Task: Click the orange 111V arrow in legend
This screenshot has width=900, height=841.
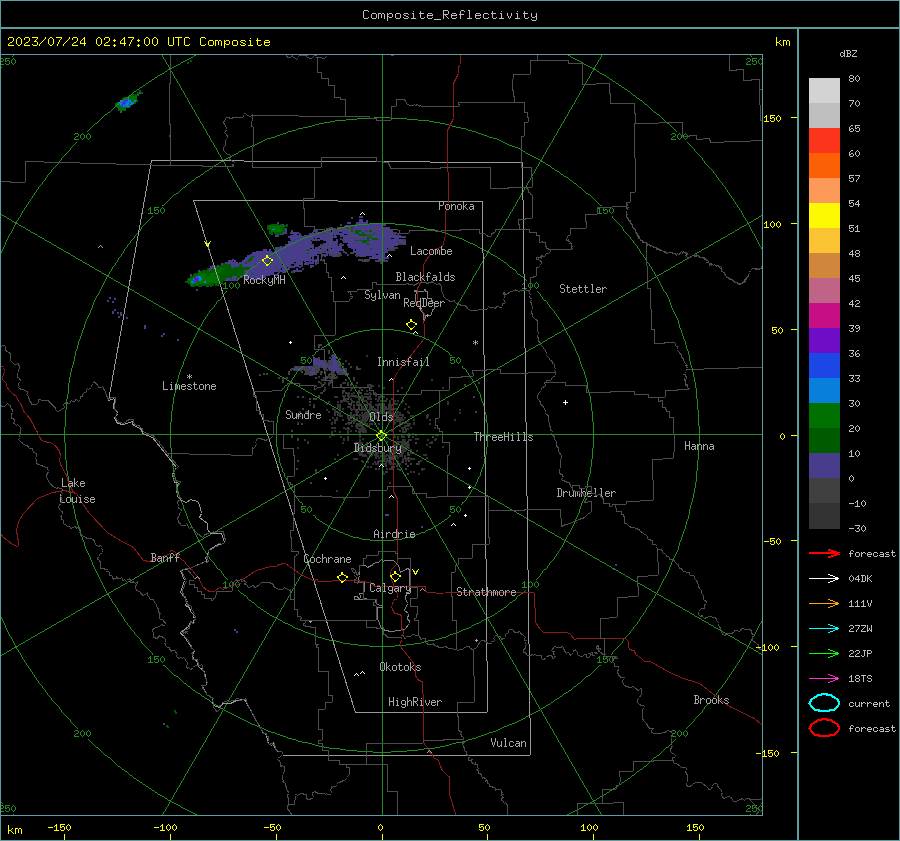Action: click(x=824, y=603)
